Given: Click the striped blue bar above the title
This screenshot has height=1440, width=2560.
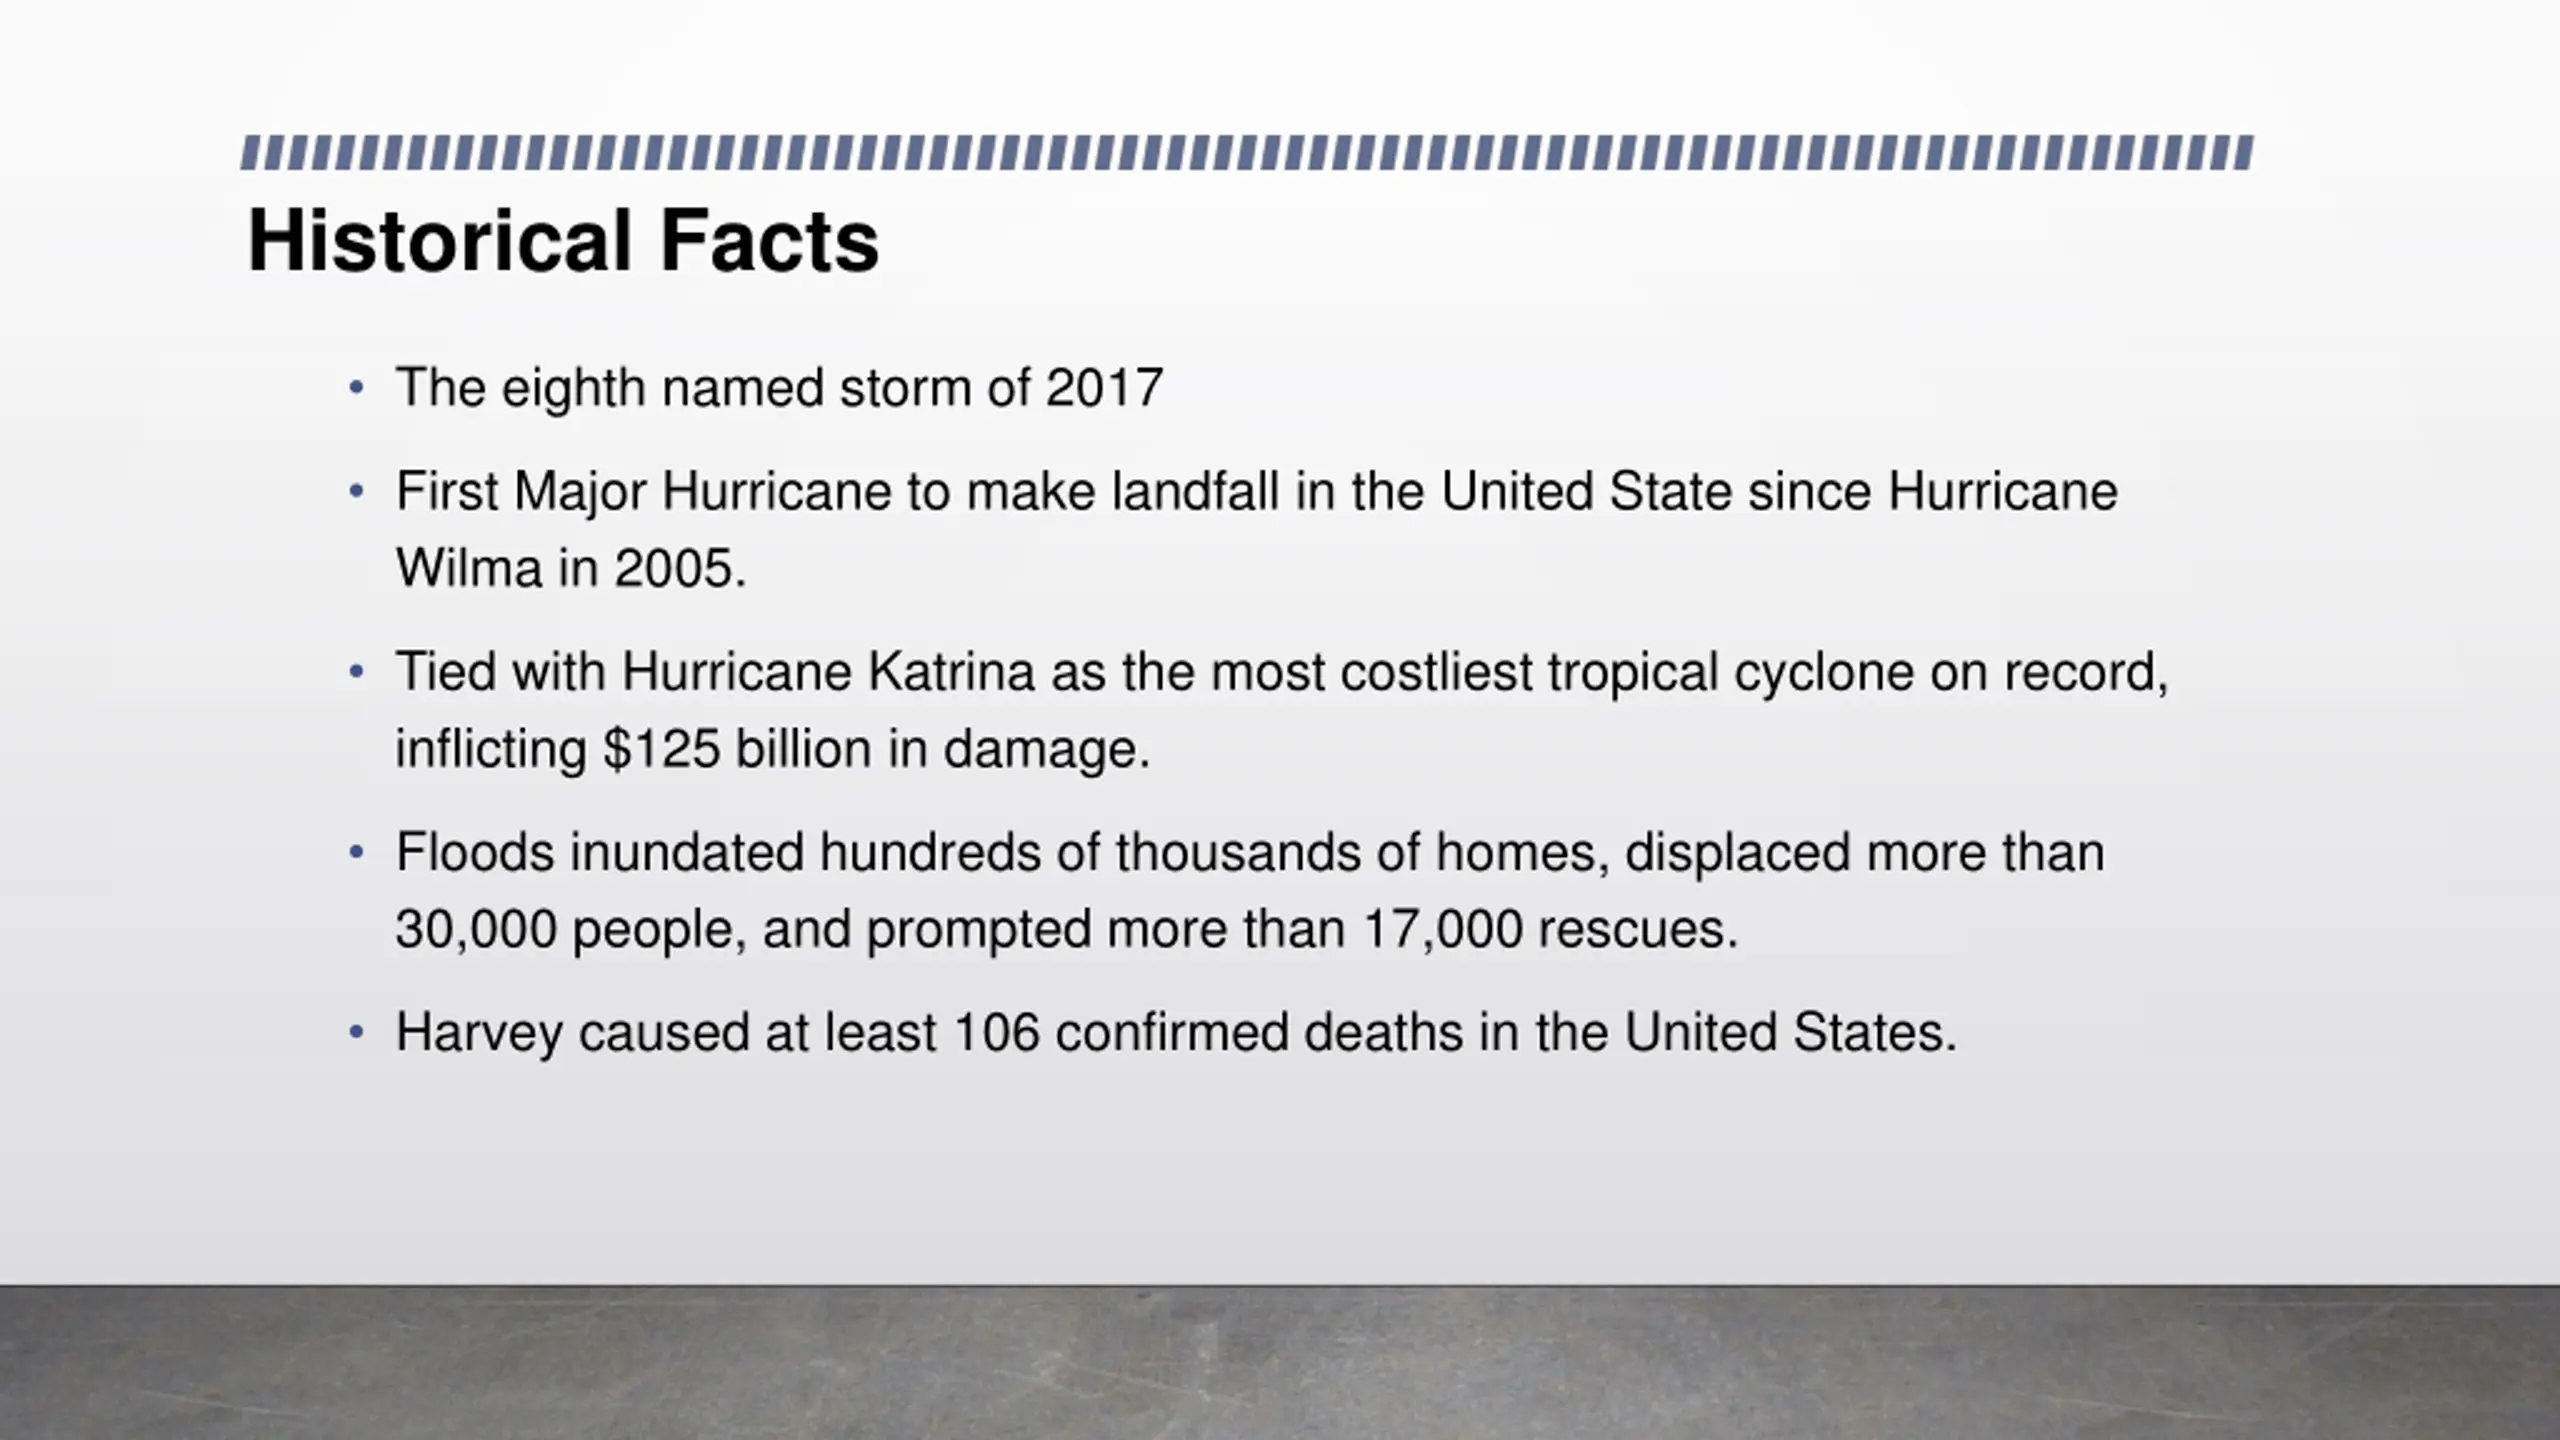Looking at the screenshot, I should (1246, 153).
